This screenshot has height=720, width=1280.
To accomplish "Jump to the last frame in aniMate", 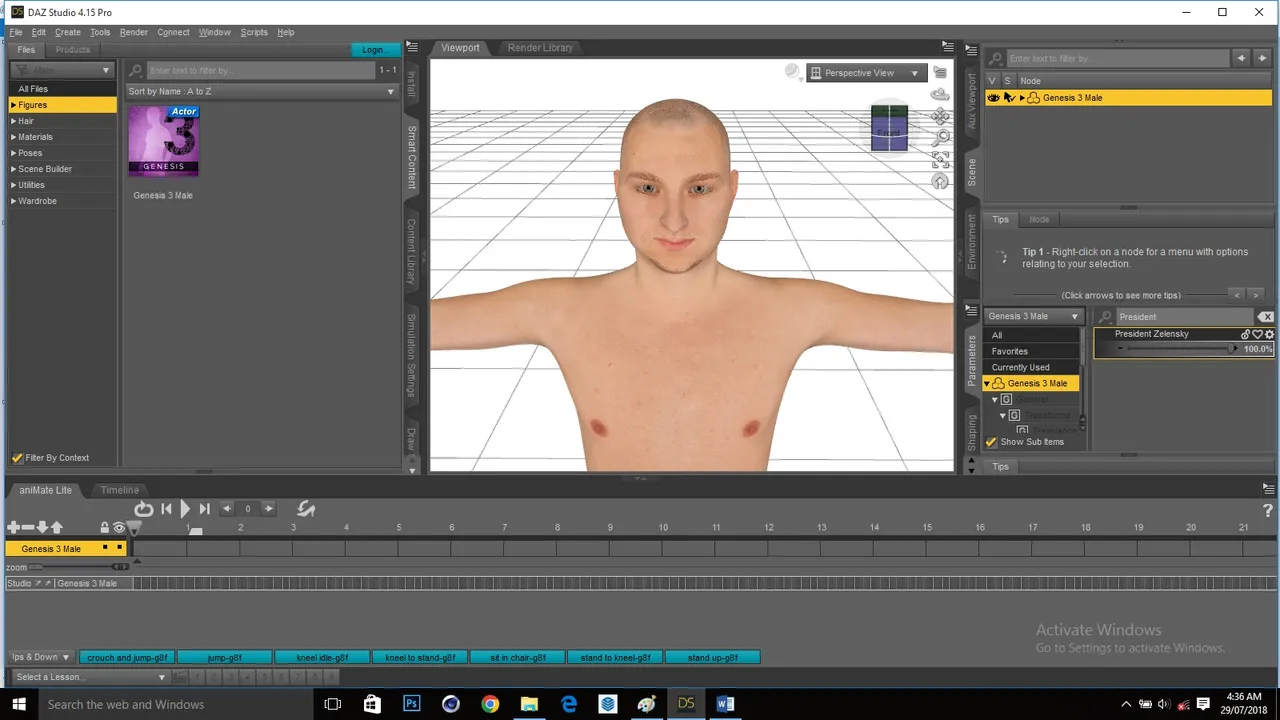I will pyautogui.click(x=204, y=509).
